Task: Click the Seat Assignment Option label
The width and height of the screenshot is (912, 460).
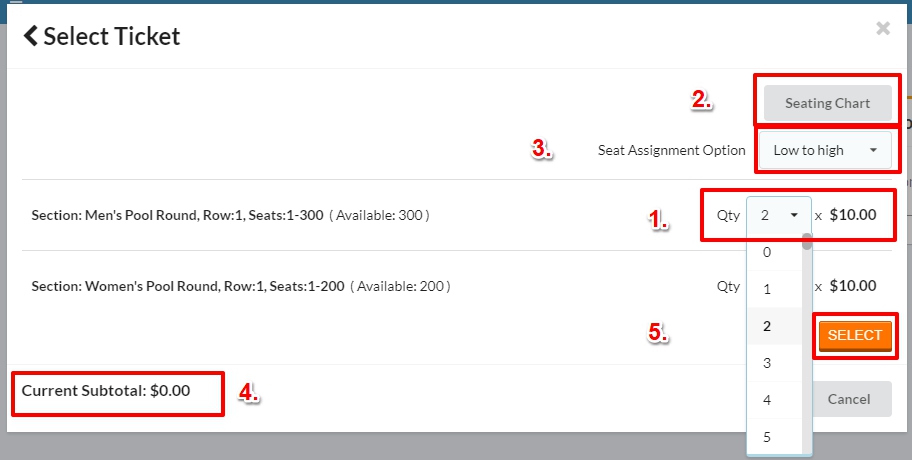Action: [672, 150]
